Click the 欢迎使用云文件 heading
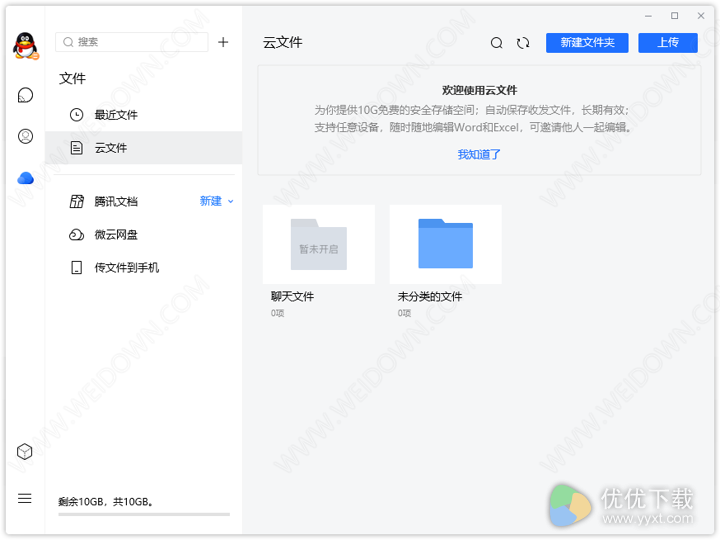 (479, 90)
